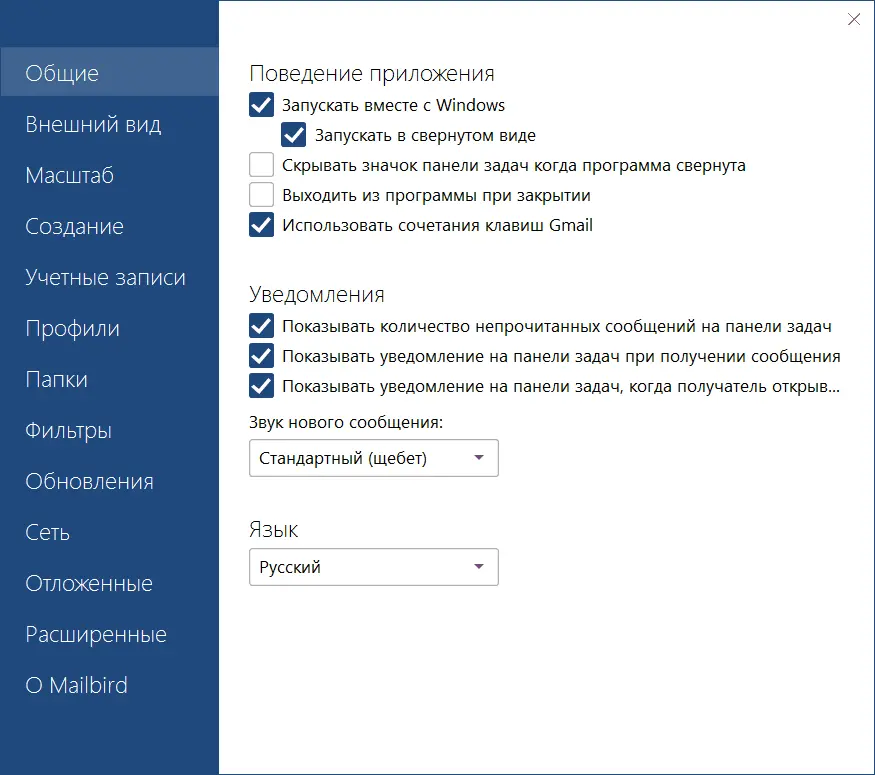Open "Расширенные" settings section

96,635
